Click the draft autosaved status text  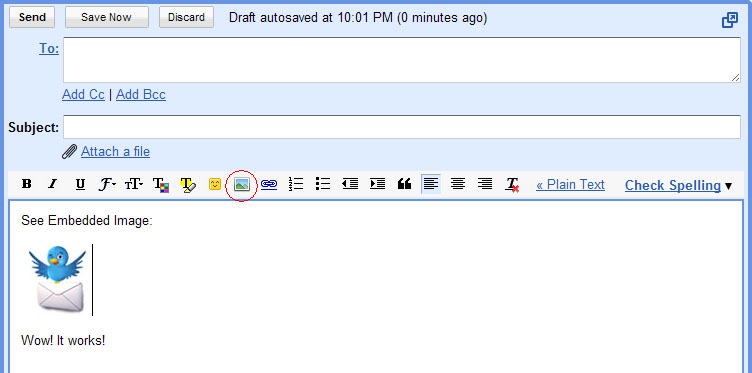click(358, 18)
